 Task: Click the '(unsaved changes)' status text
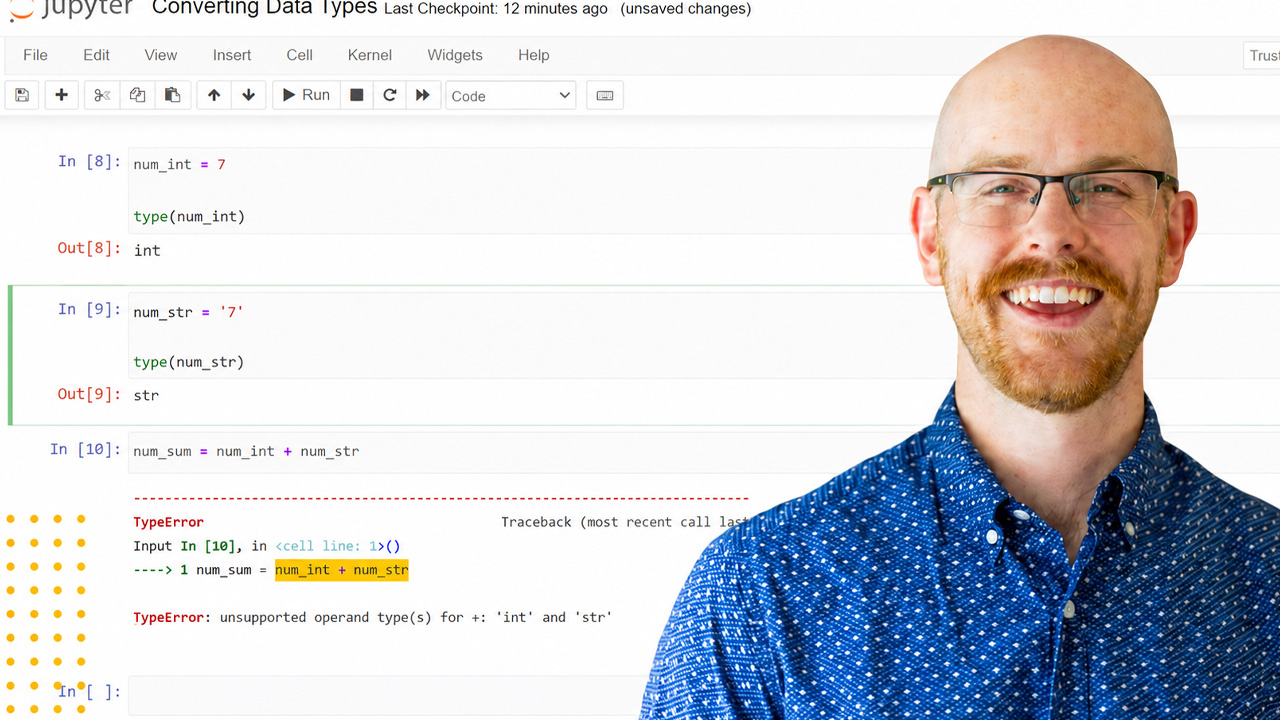coord(686,9)
